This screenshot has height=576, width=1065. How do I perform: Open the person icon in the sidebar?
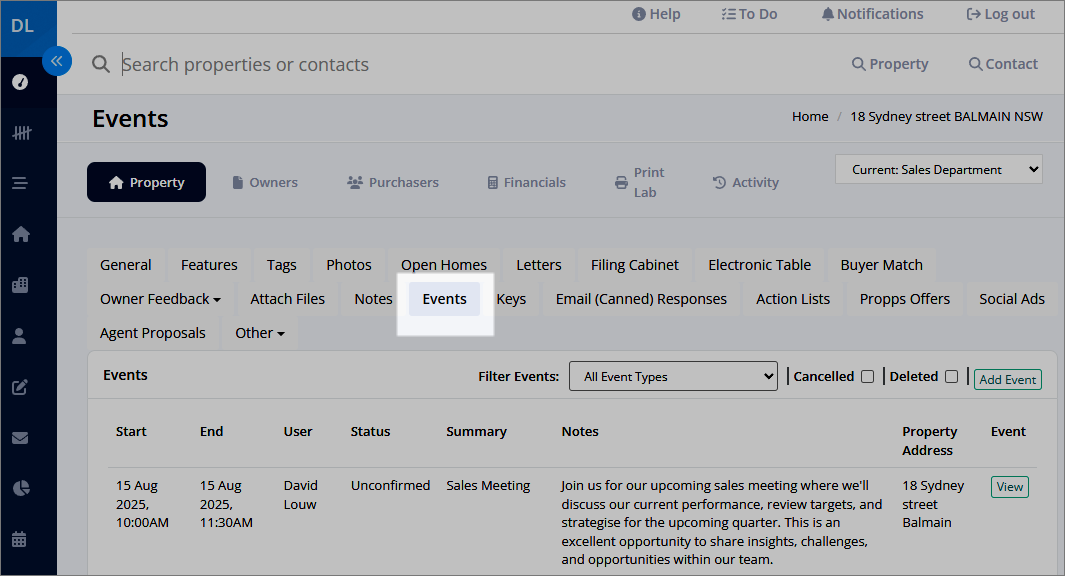[20, 336]
